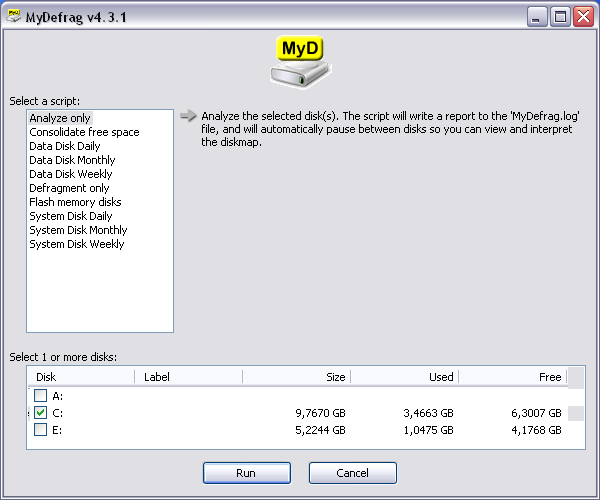Click the gray arrow beside script description
This screenshot has height=500, width=600.
click(x=188, y=116)
